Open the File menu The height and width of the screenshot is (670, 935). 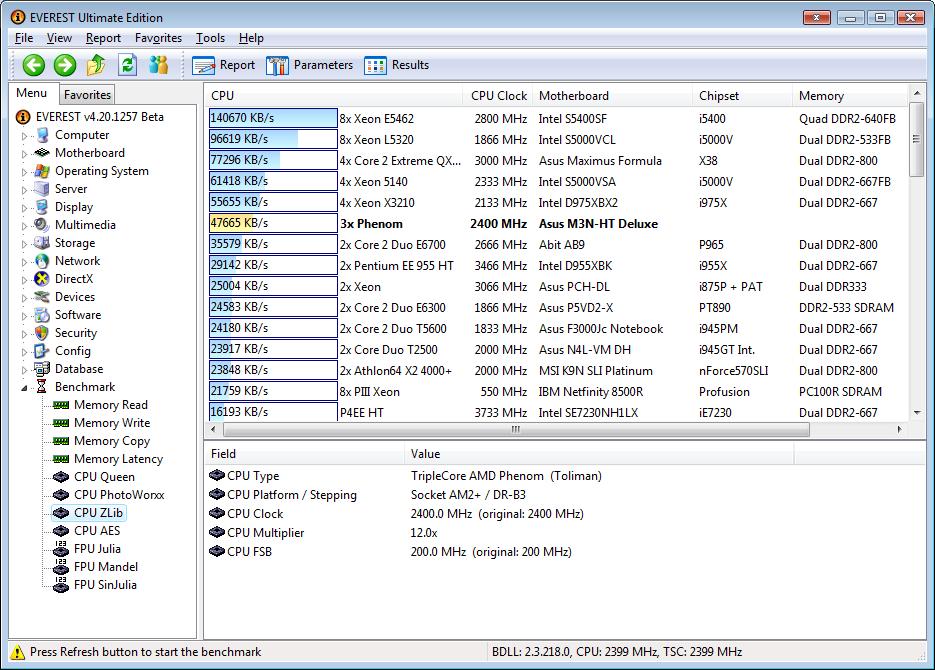click(24, 38)
